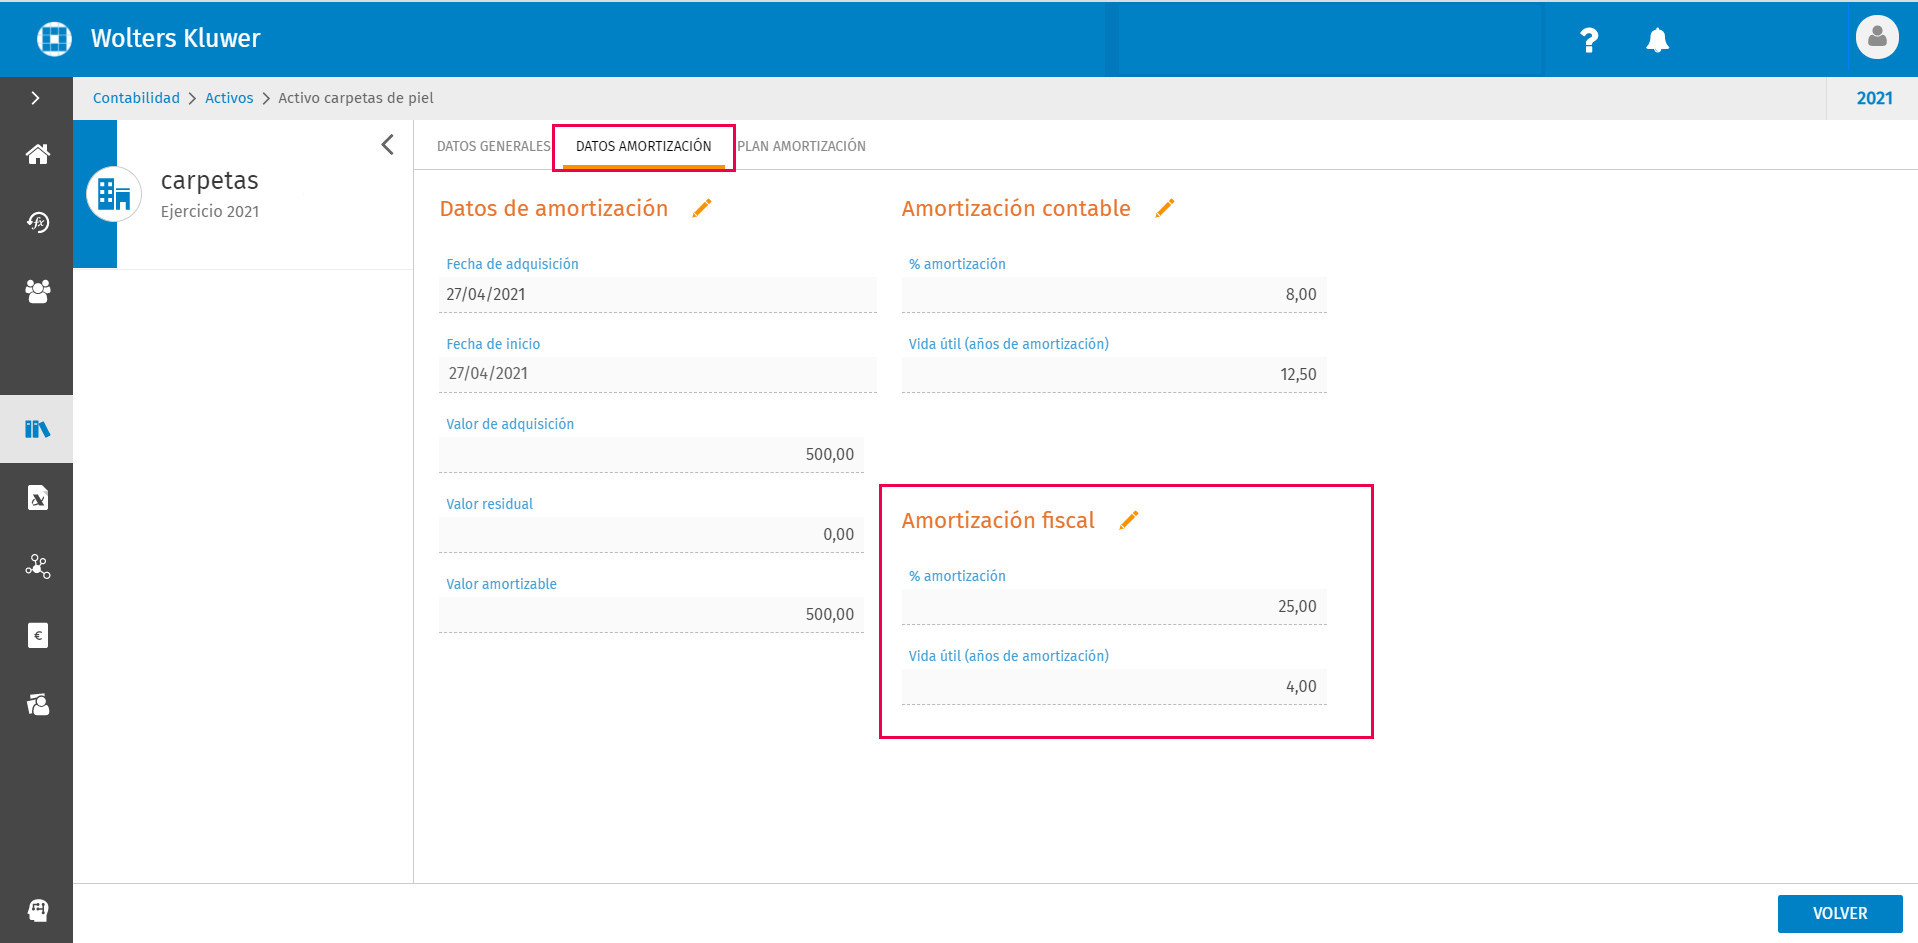Click contable % amortización field 8,00

click(1114, 294)
